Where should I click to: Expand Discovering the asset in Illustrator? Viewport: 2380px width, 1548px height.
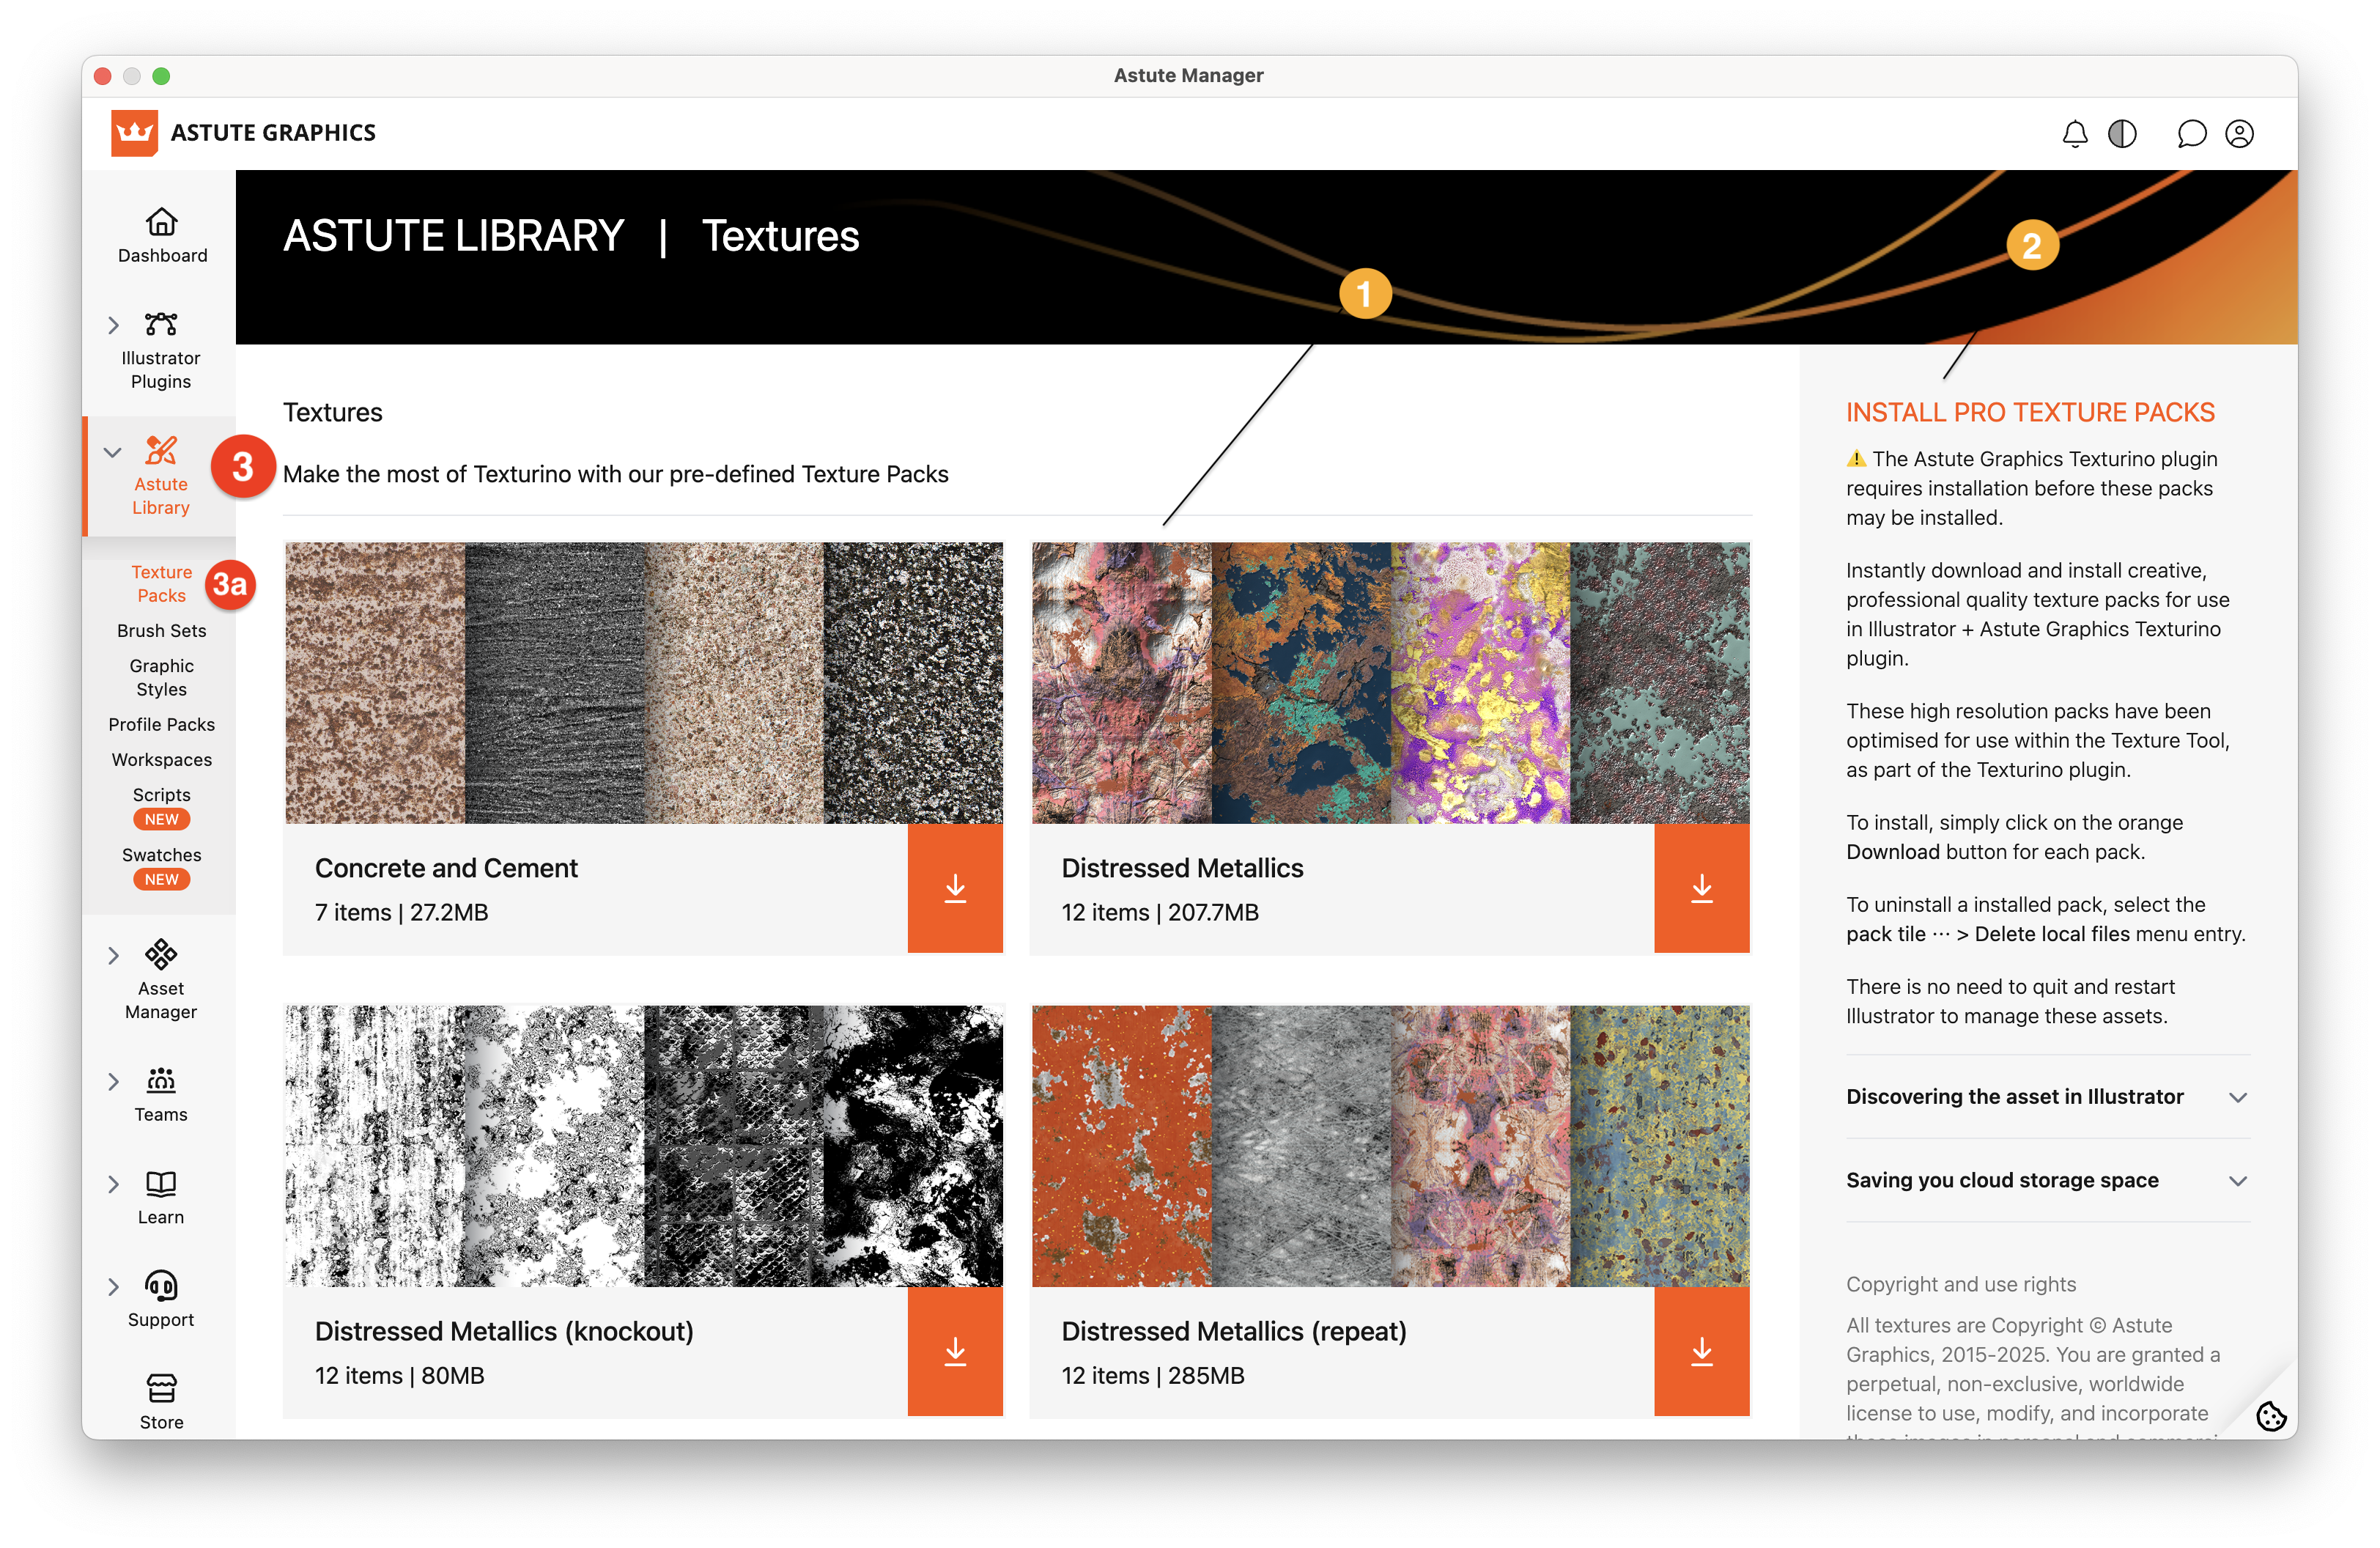click(2047, 1097)
